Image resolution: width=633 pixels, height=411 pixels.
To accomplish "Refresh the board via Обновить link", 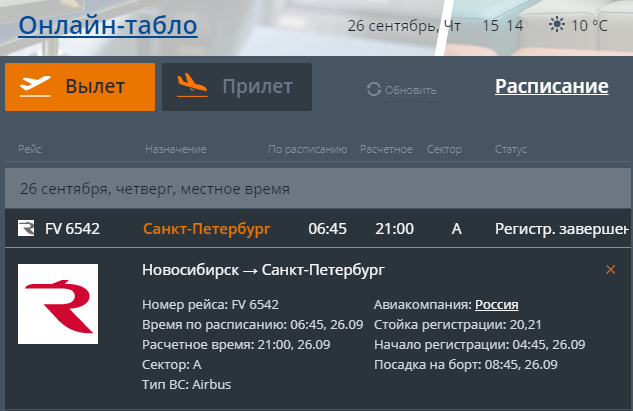I will [x=411, y=90].
